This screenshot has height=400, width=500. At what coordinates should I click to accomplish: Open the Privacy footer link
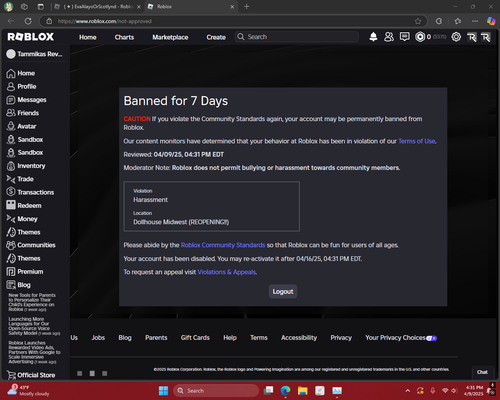pos(341,338)
